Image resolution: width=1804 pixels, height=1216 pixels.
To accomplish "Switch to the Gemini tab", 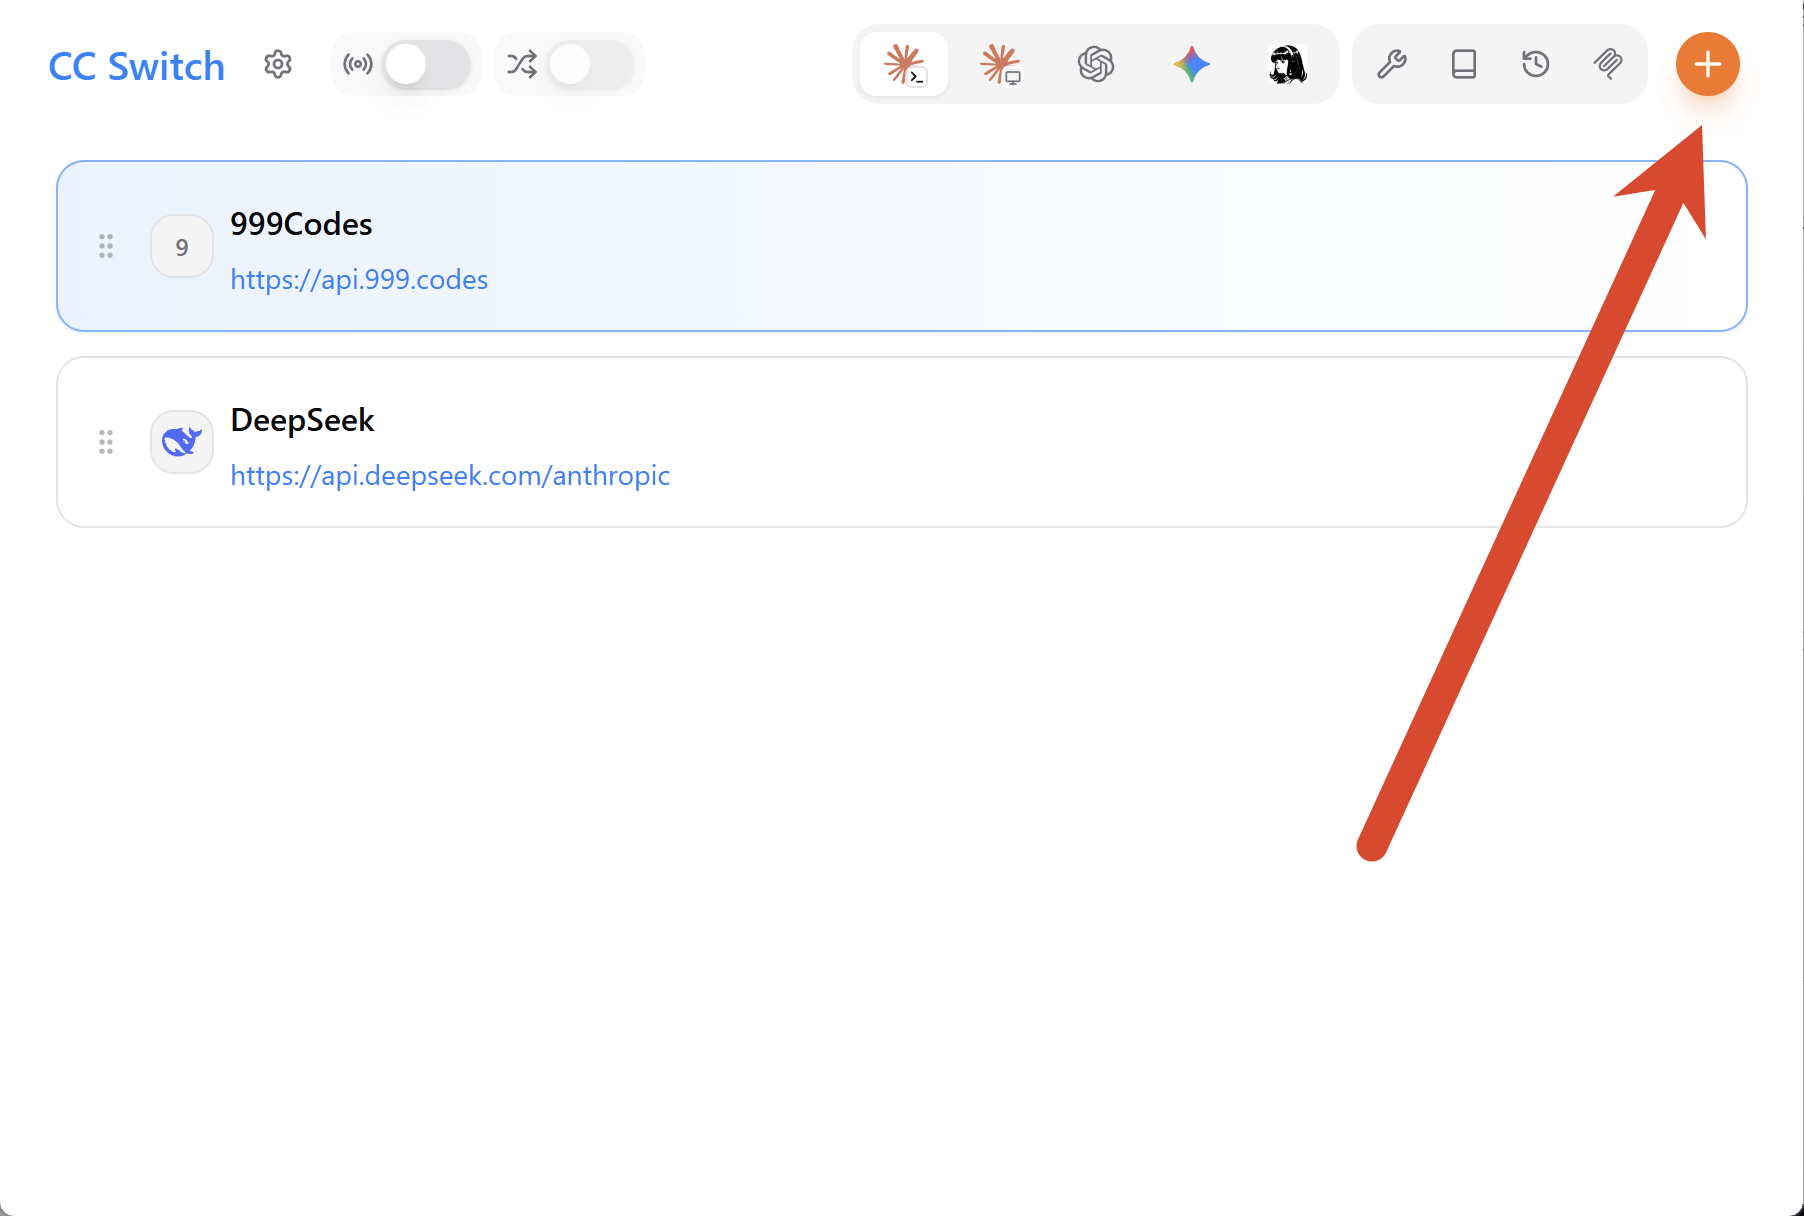I will coord(1192,65).
